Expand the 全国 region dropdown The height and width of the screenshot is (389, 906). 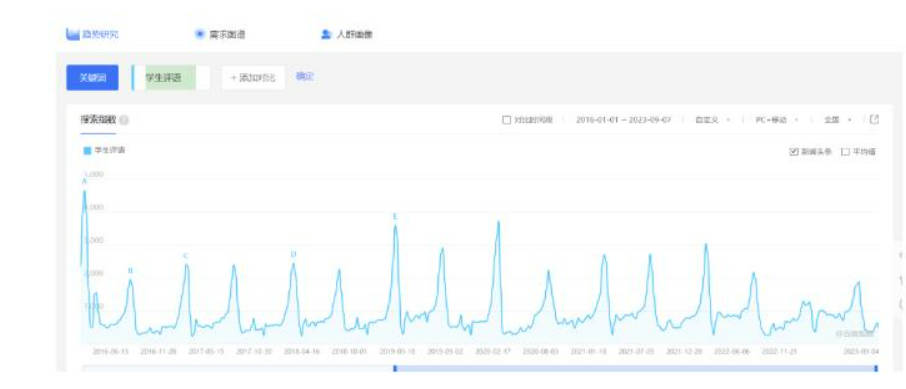pos(837,120)
